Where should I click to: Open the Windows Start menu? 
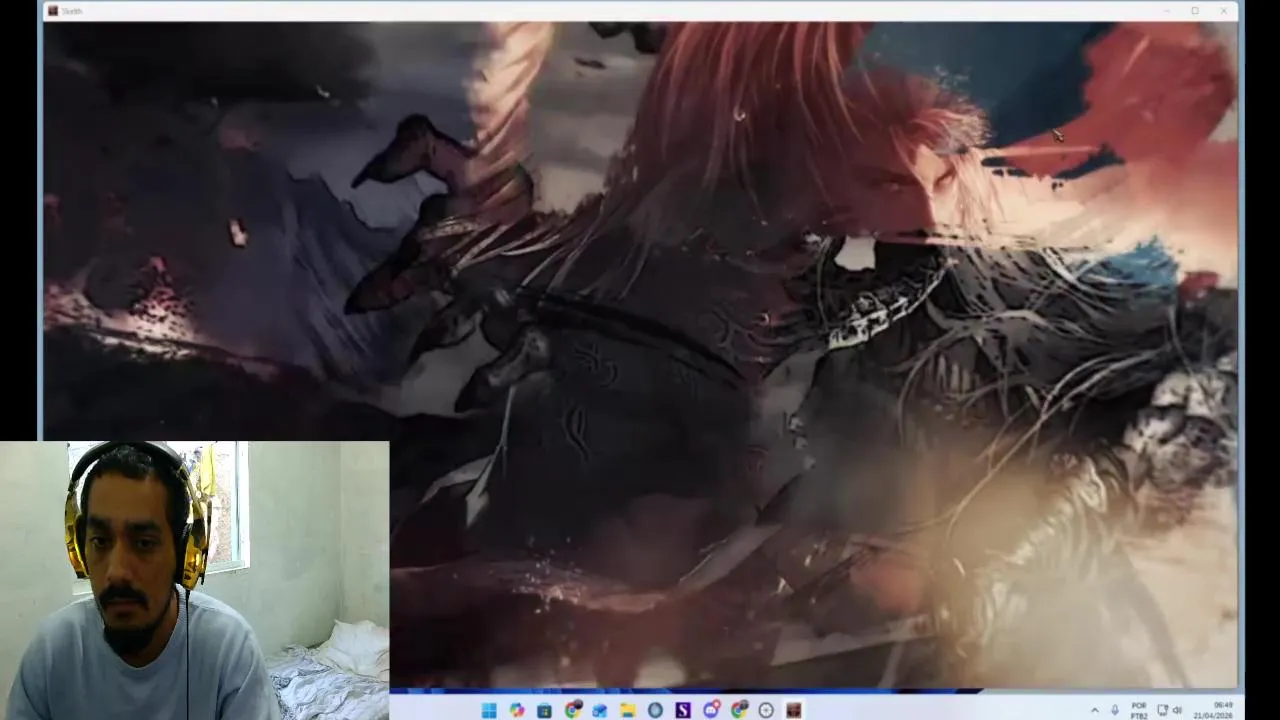(x=489, y=710)
